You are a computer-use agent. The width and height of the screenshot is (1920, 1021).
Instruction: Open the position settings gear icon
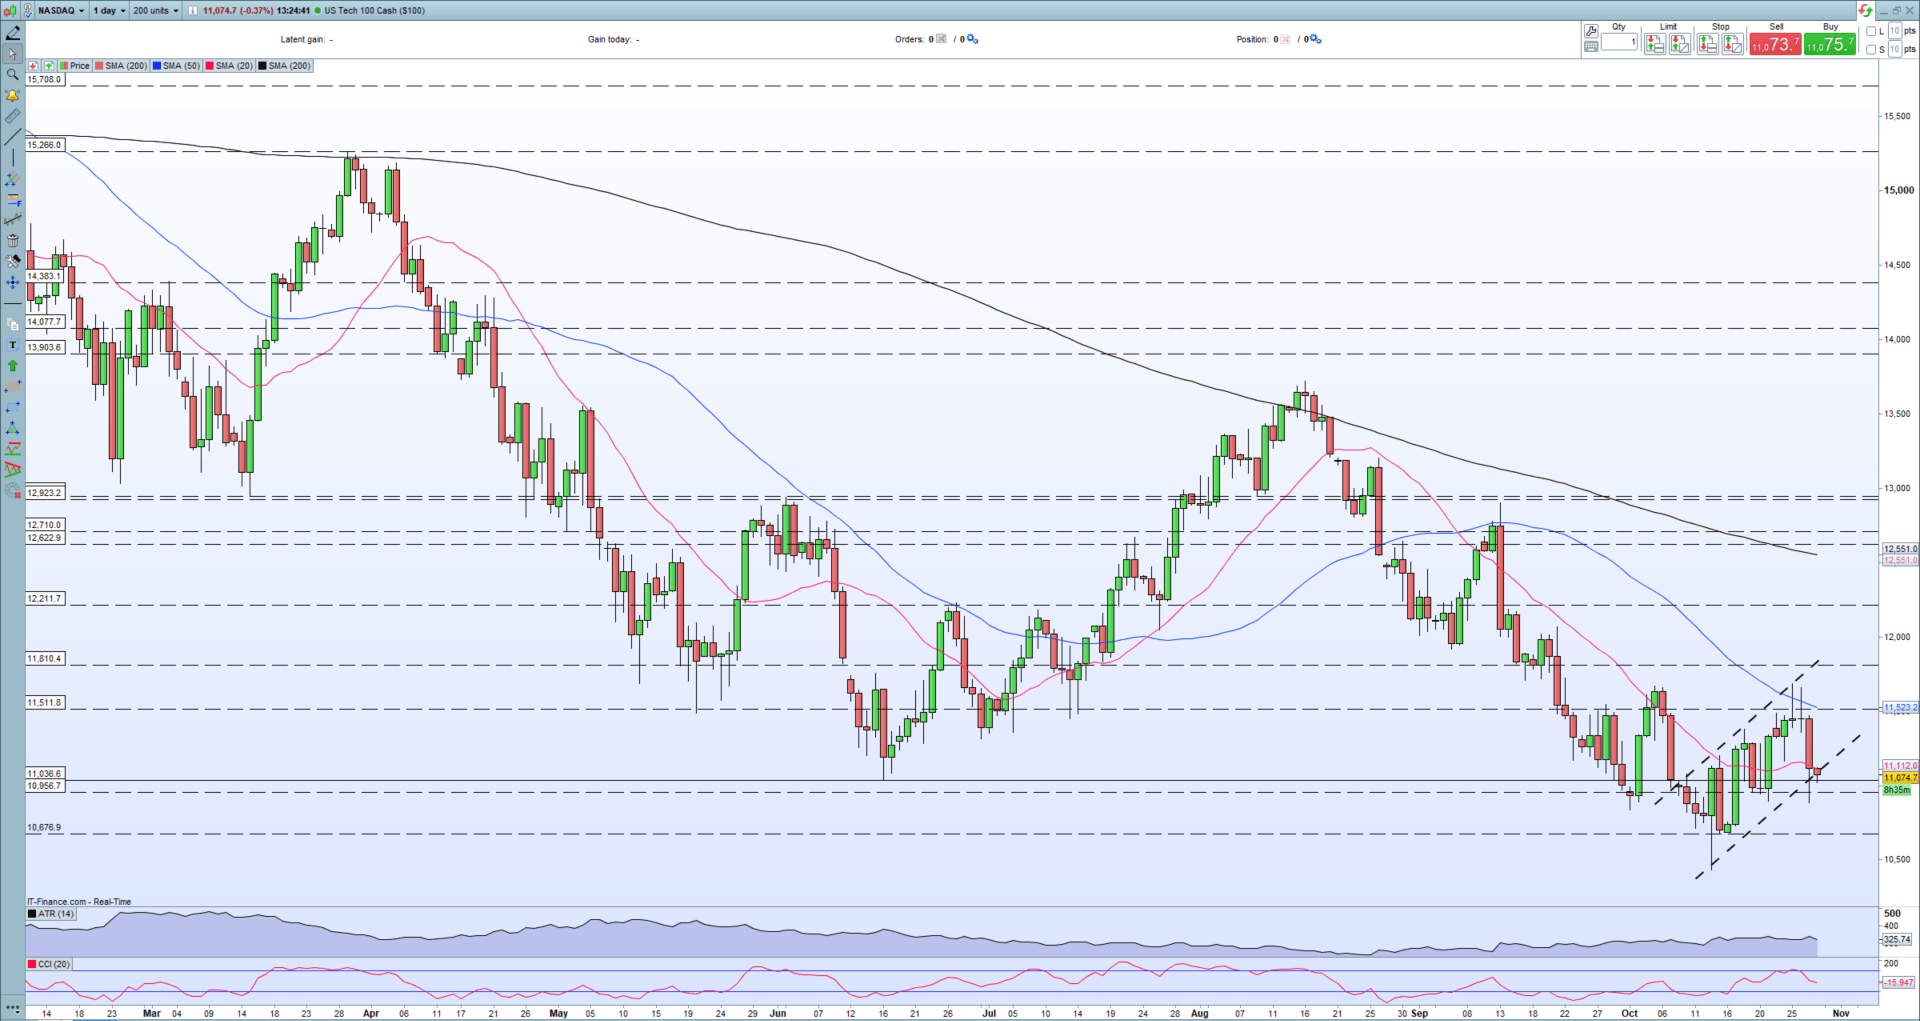point(1316,40)
